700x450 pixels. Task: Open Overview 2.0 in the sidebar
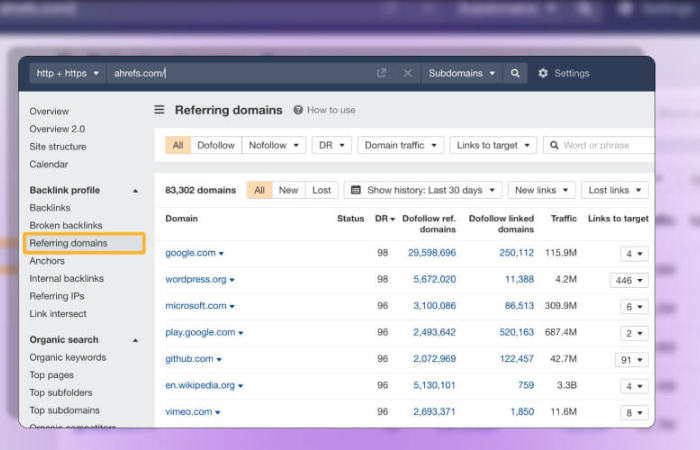click(x=57, y=129)
